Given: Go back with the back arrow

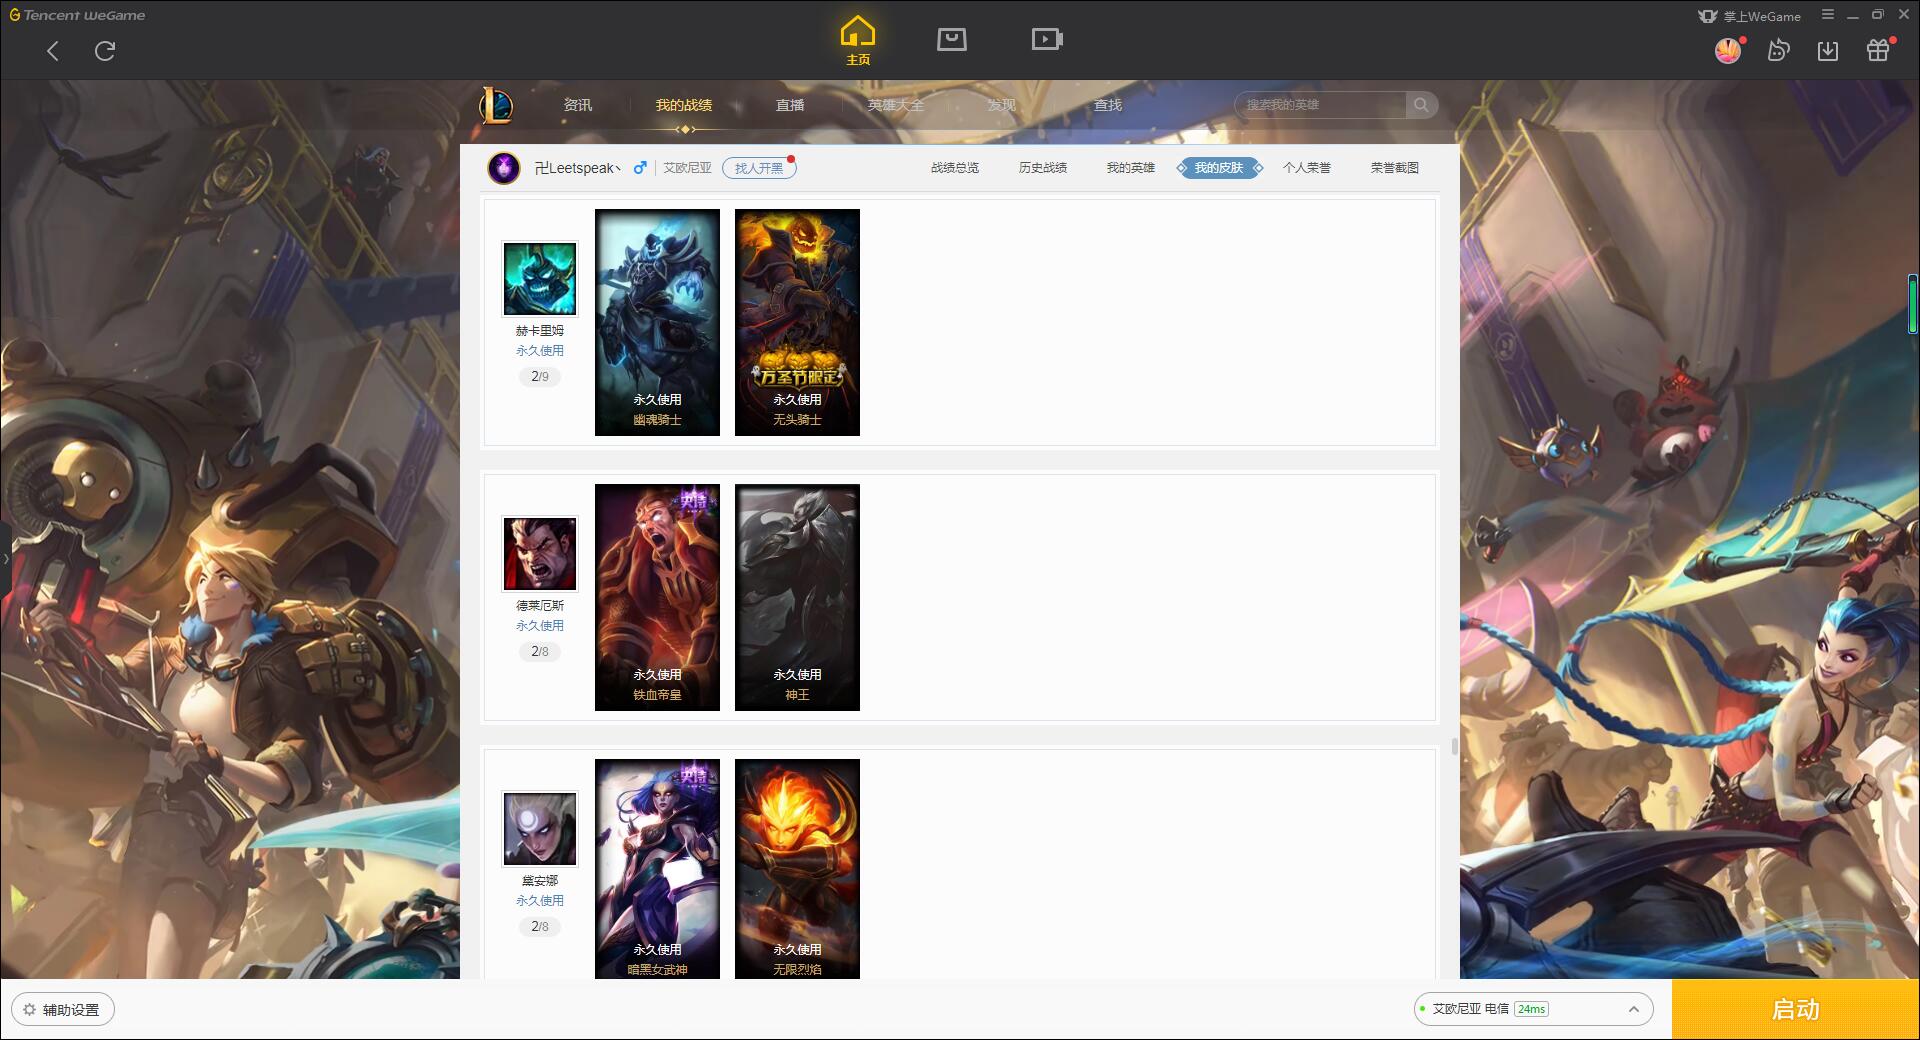Looking at the screenshot, I should (53, 51).
